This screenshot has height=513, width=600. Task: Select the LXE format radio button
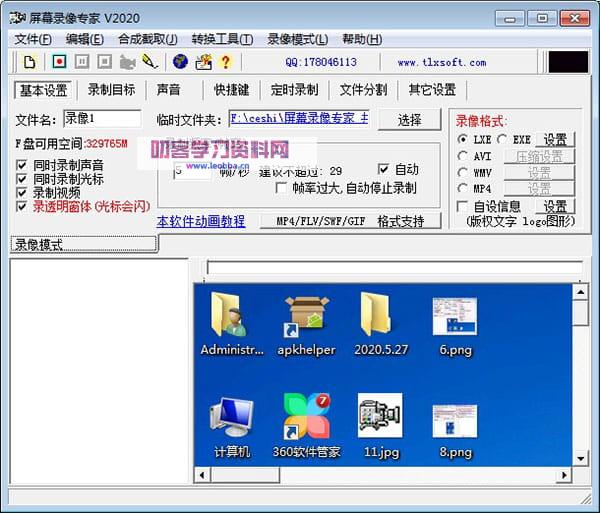(463, 139)
